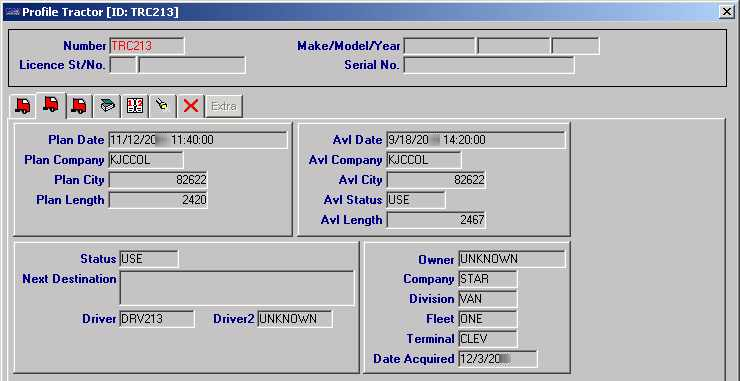Click the Profile Tractor title bar icon
Viewport: 740px width, 381px height.
click(12, 12)
